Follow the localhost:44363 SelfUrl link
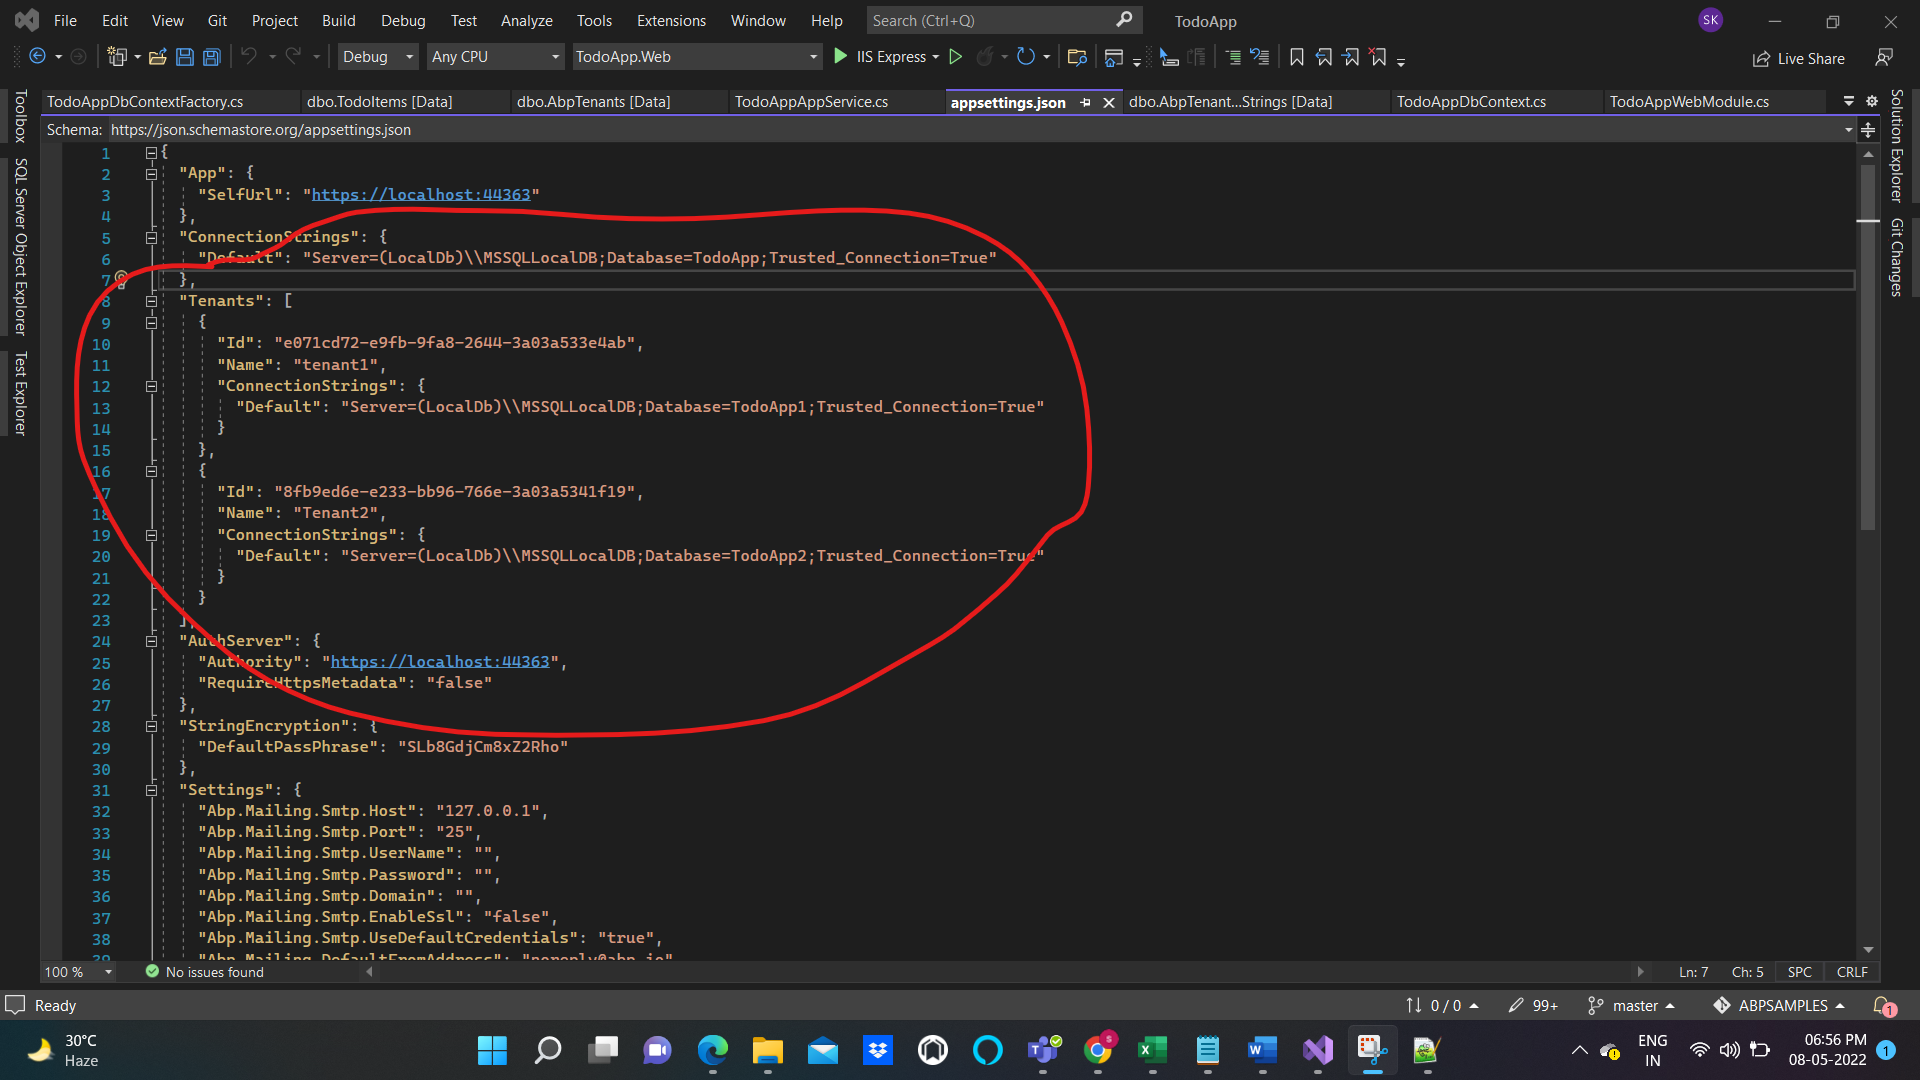 [421, 194]
